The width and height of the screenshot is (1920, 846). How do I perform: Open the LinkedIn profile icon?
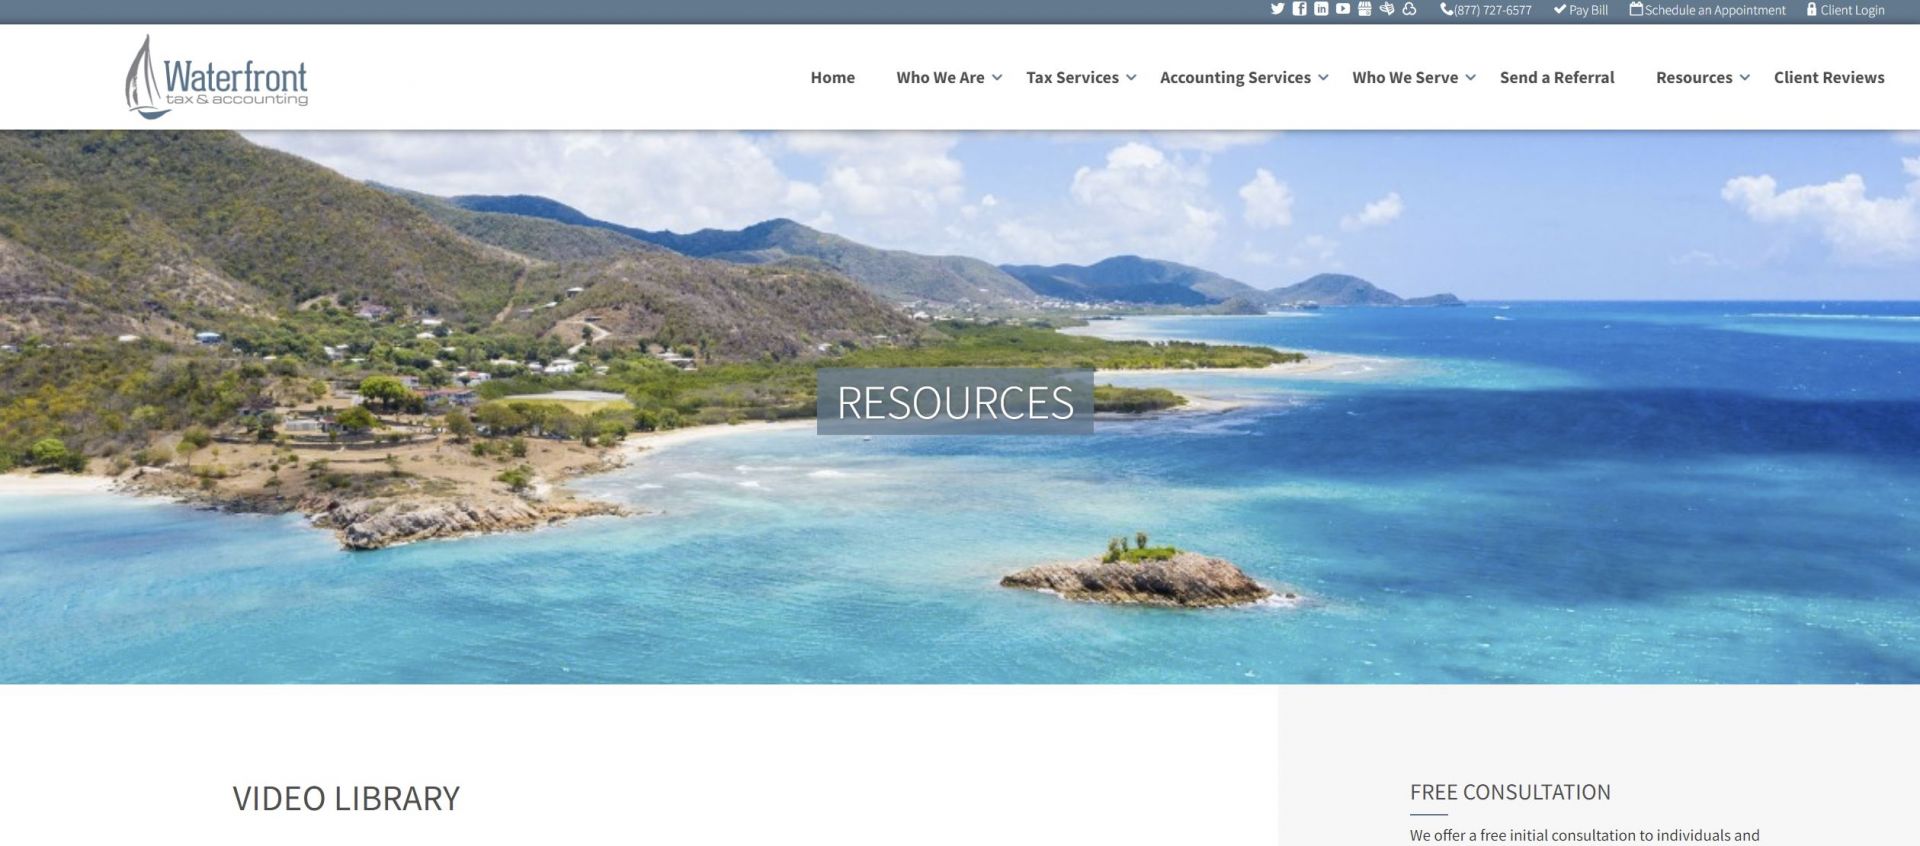pos(1321,9)
